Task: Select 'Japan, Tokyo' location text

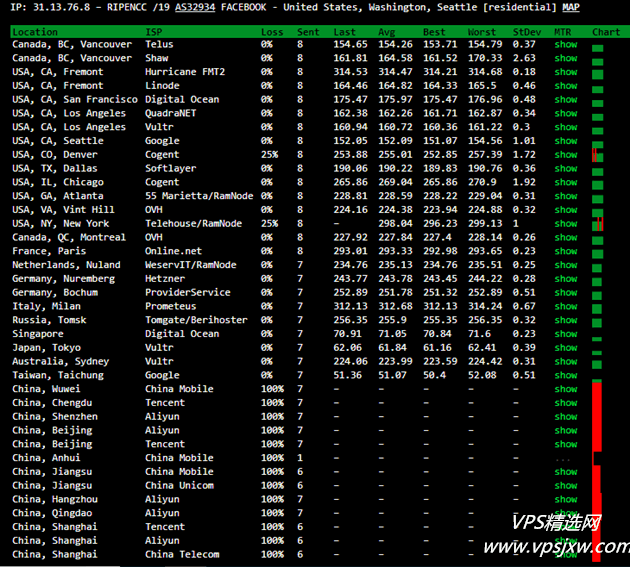Action: 46,348
